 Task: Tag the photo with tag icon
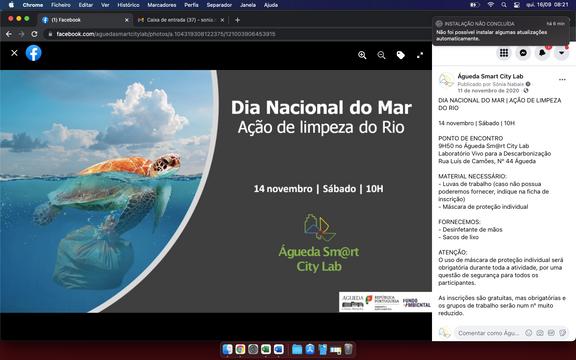click(x=400, y=55)
